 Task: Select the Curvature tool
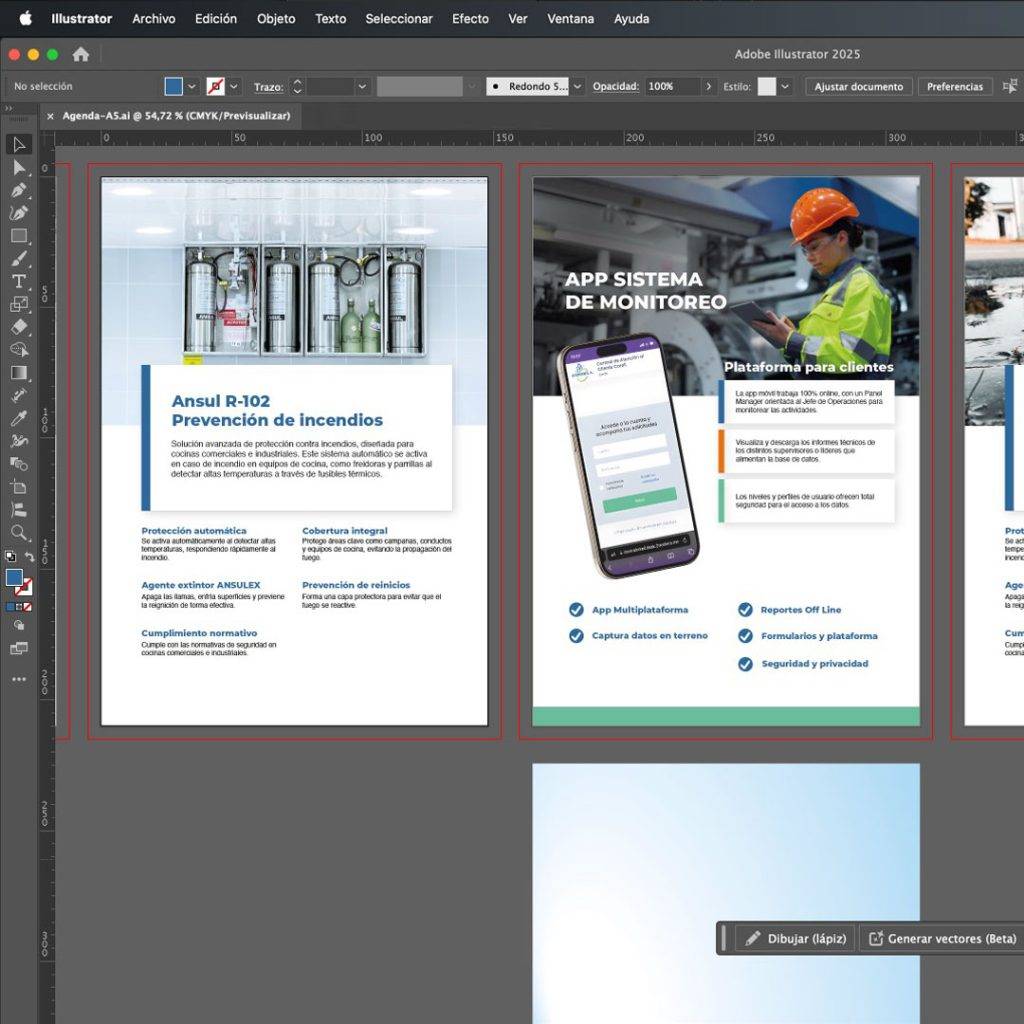coord(19,213)
